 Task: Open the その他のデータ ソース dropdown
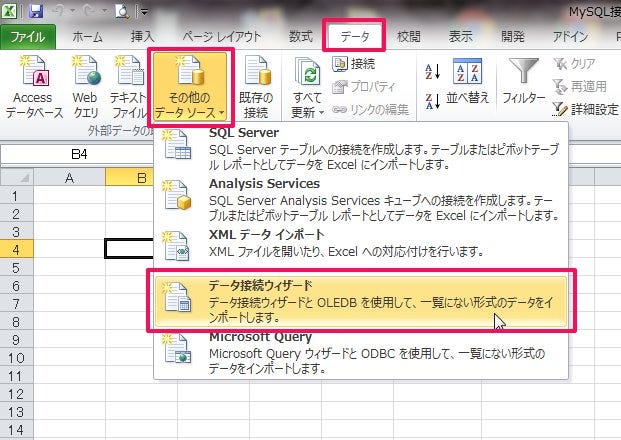(190, 86)
